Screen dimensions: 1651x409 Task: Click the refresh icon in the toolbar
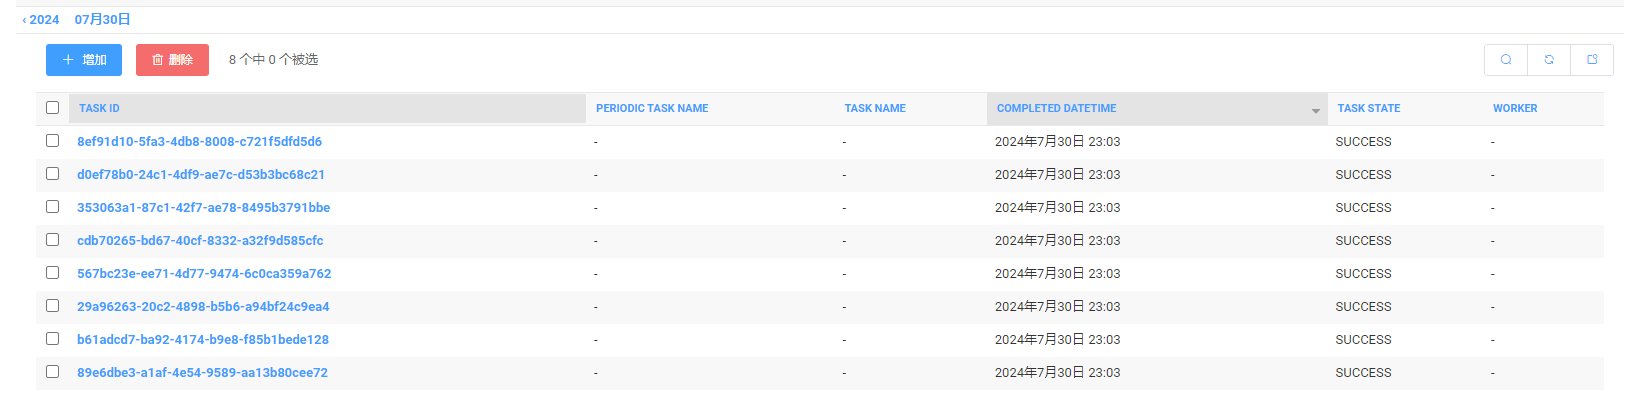pyautogui.click(x=1549, y=60)
